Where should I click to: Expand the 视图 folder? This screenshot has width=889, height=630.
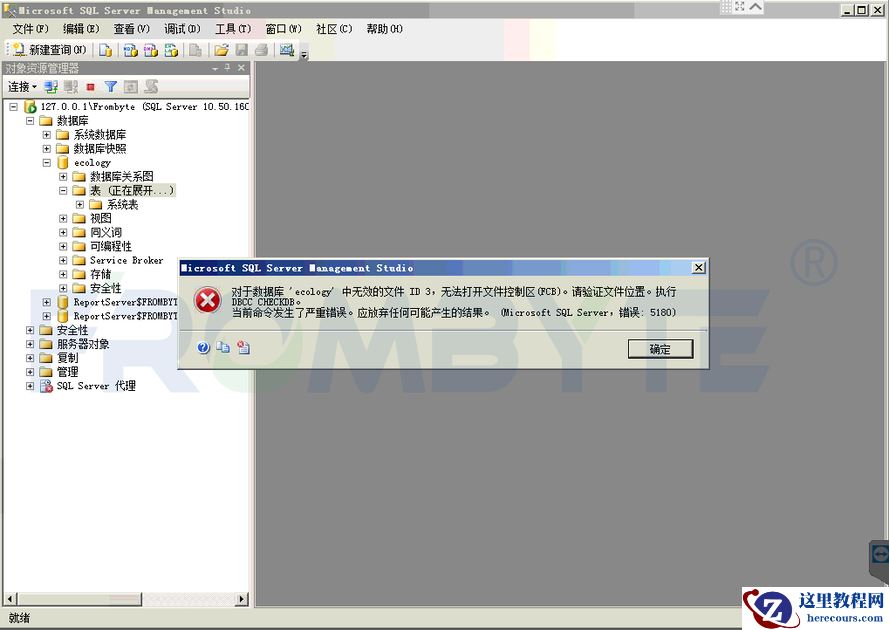pyautogui.click(x=64, y=218)
